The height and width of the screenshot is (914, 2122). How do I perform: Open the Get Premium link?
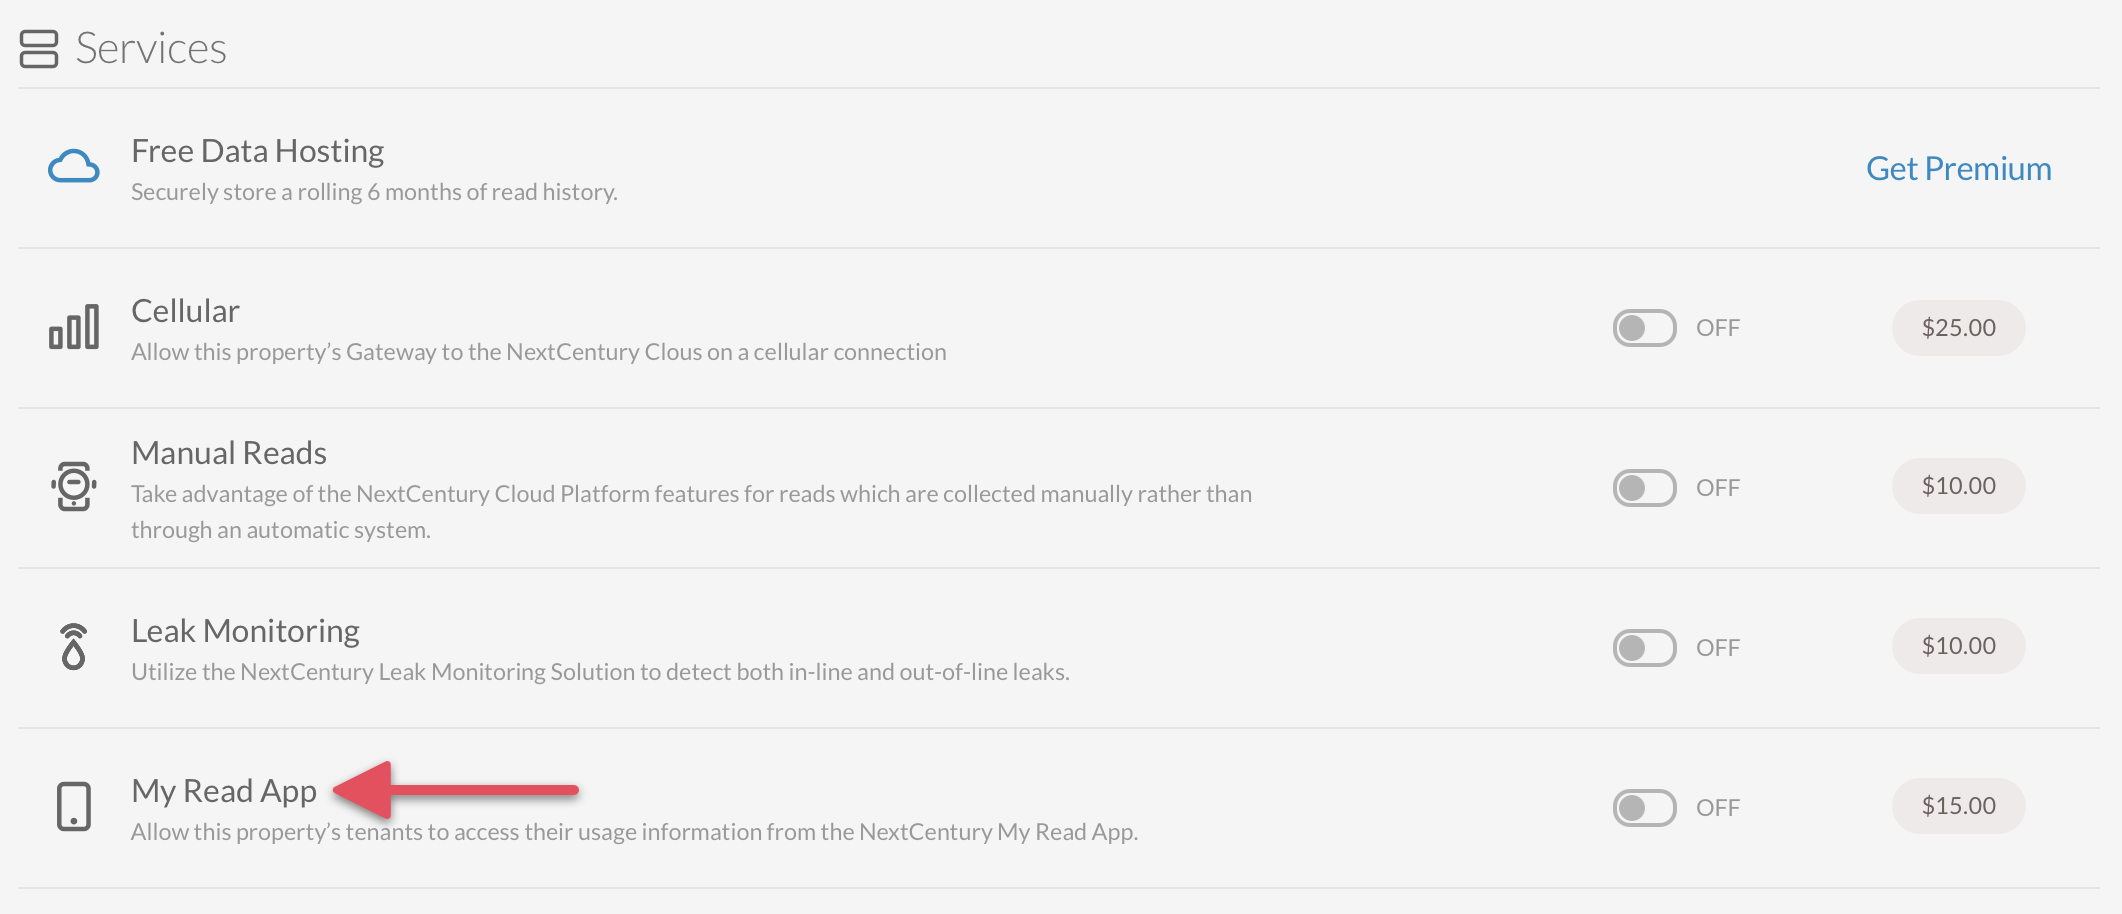(1958, 168)
